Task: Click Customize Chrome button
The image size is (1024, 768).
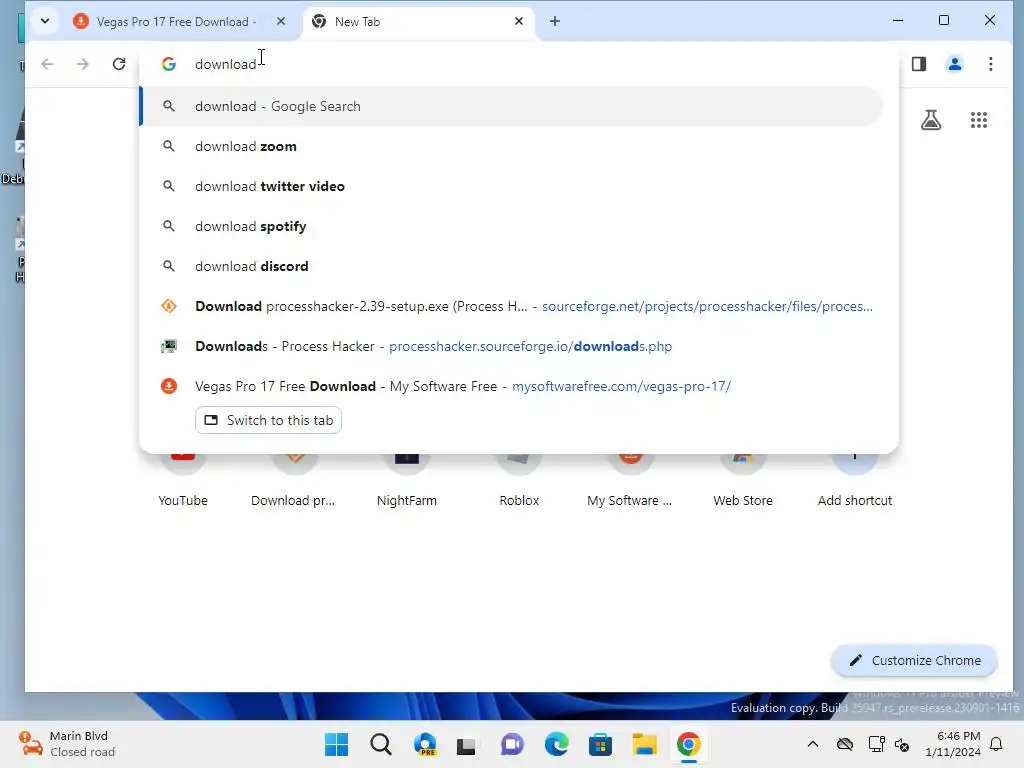Action: click(914, 661)
